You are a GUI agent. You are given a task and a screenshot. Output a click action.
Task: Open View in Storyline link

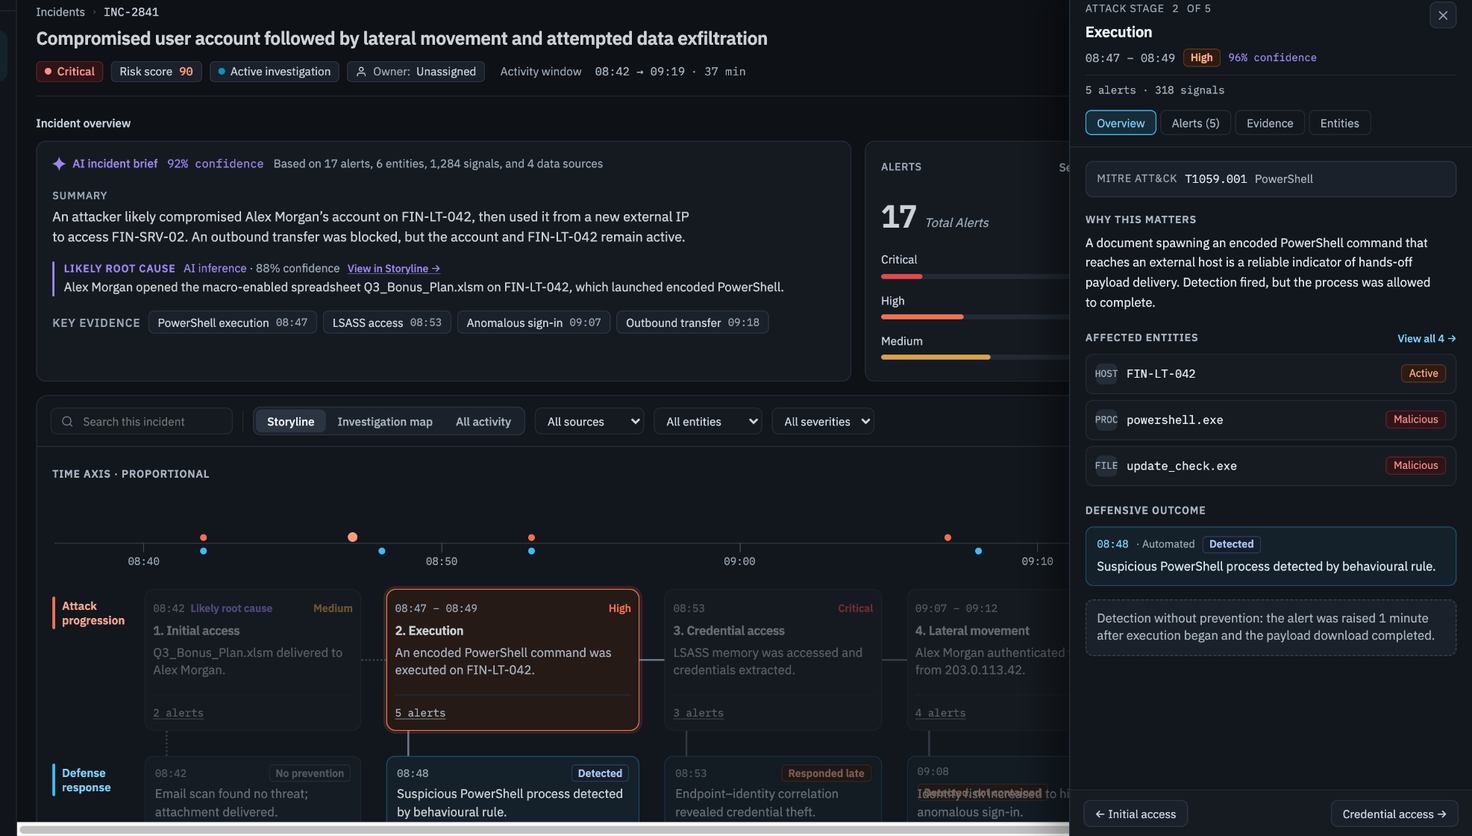393,269
